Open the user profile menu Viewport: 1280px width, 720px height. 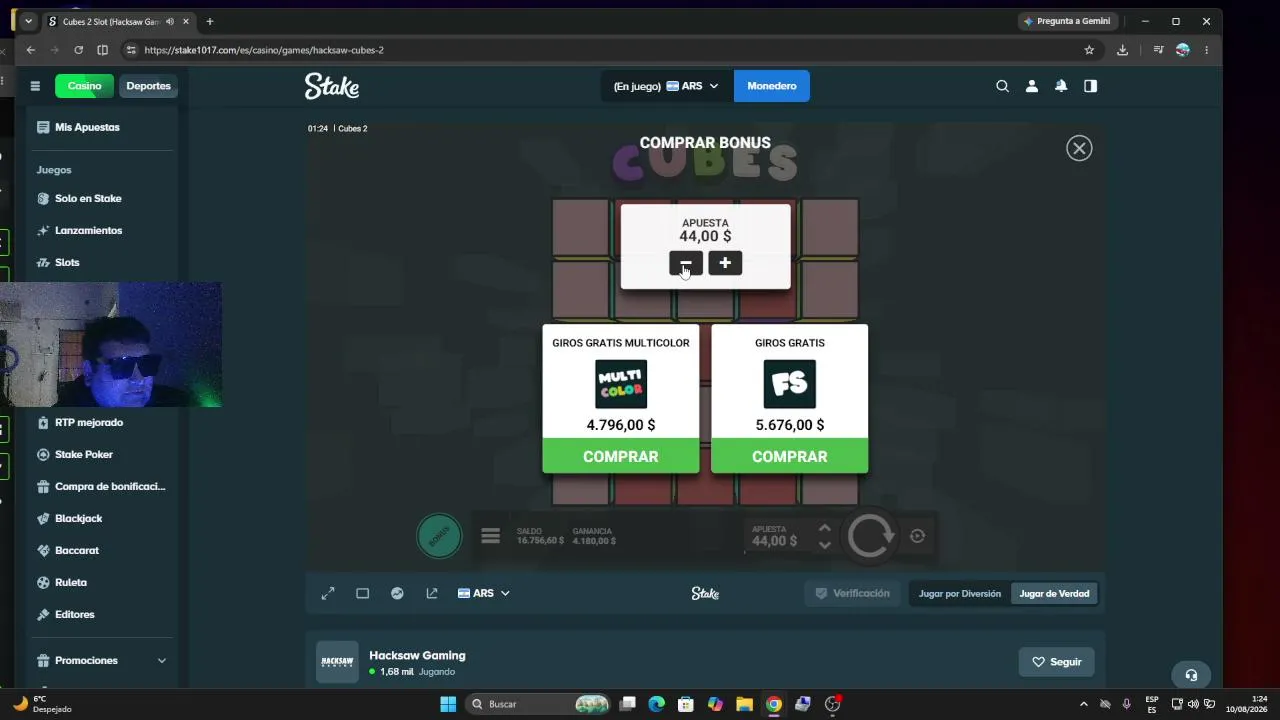pos(1031,86)
